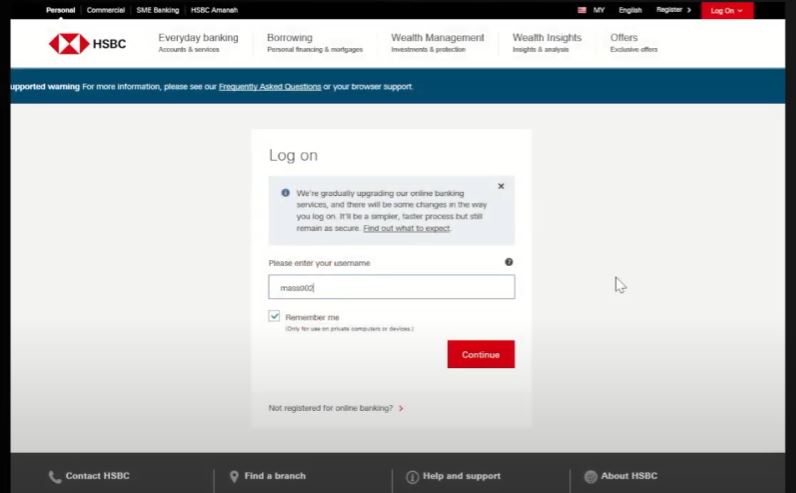The width and height of the screenshot is (796, 493).
Task: Open the Wealth Management menu
Action: 437,42
